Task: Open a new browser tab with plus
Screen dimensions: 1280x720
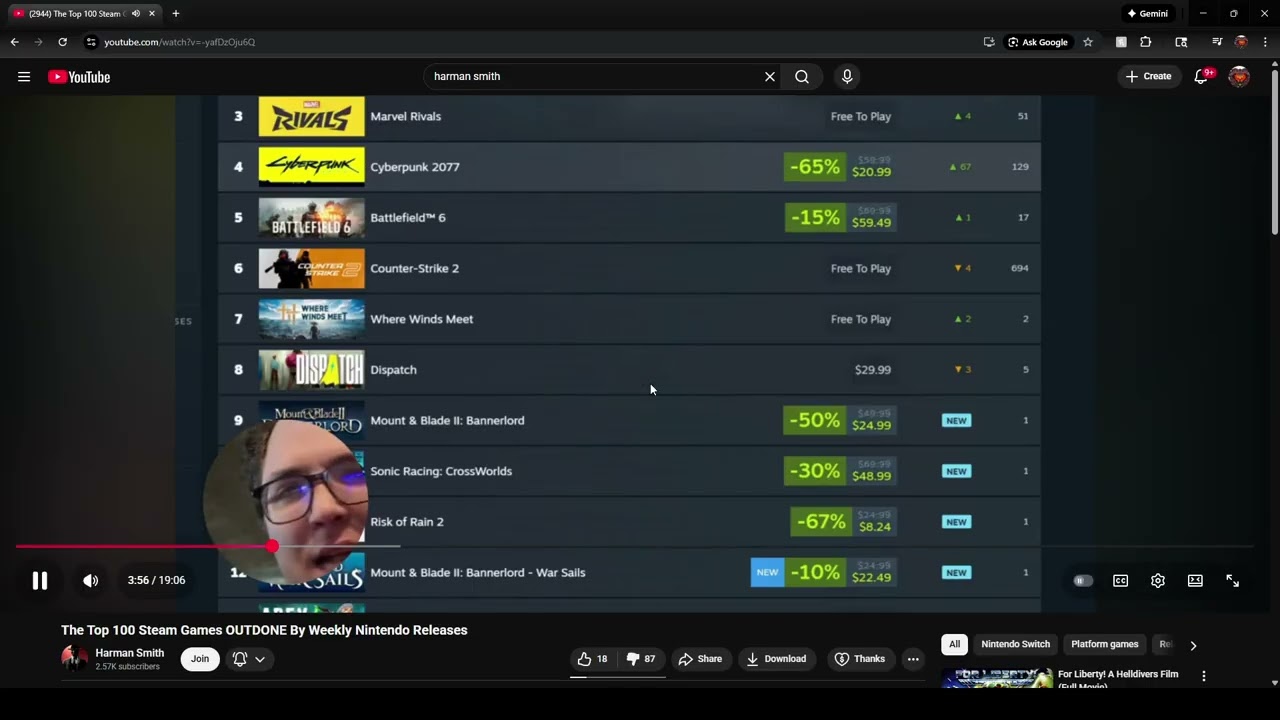Action: (x=176, y=14)
